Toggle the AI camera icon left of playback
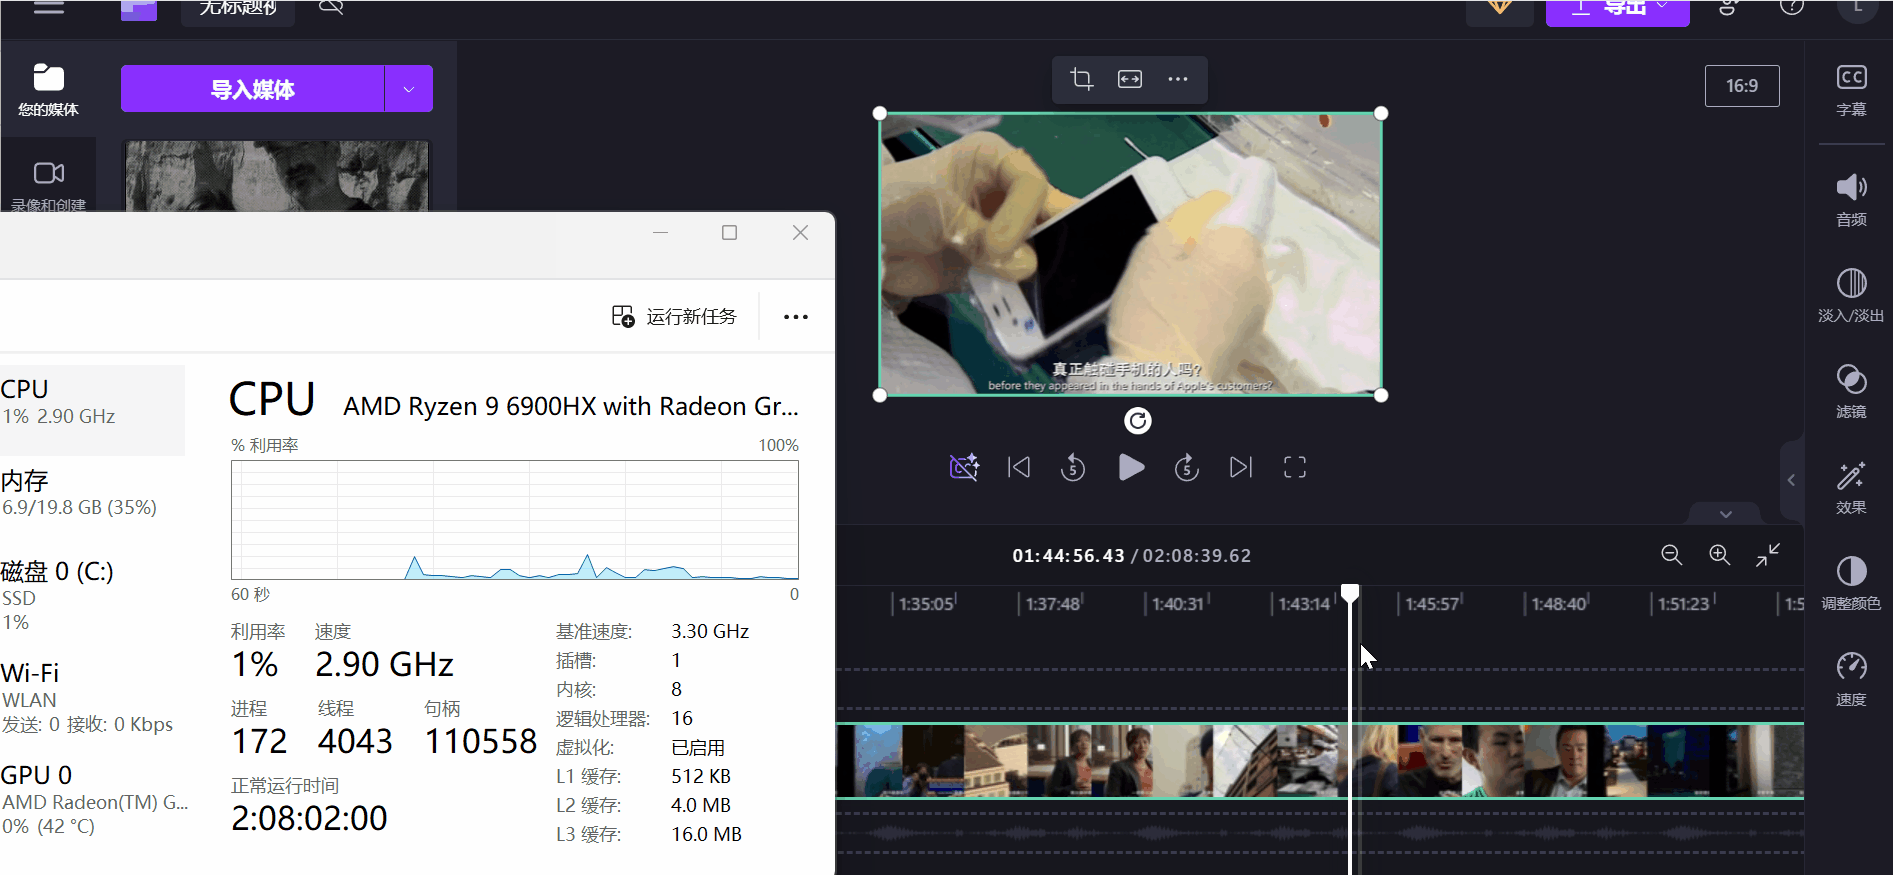 point(964,467)
